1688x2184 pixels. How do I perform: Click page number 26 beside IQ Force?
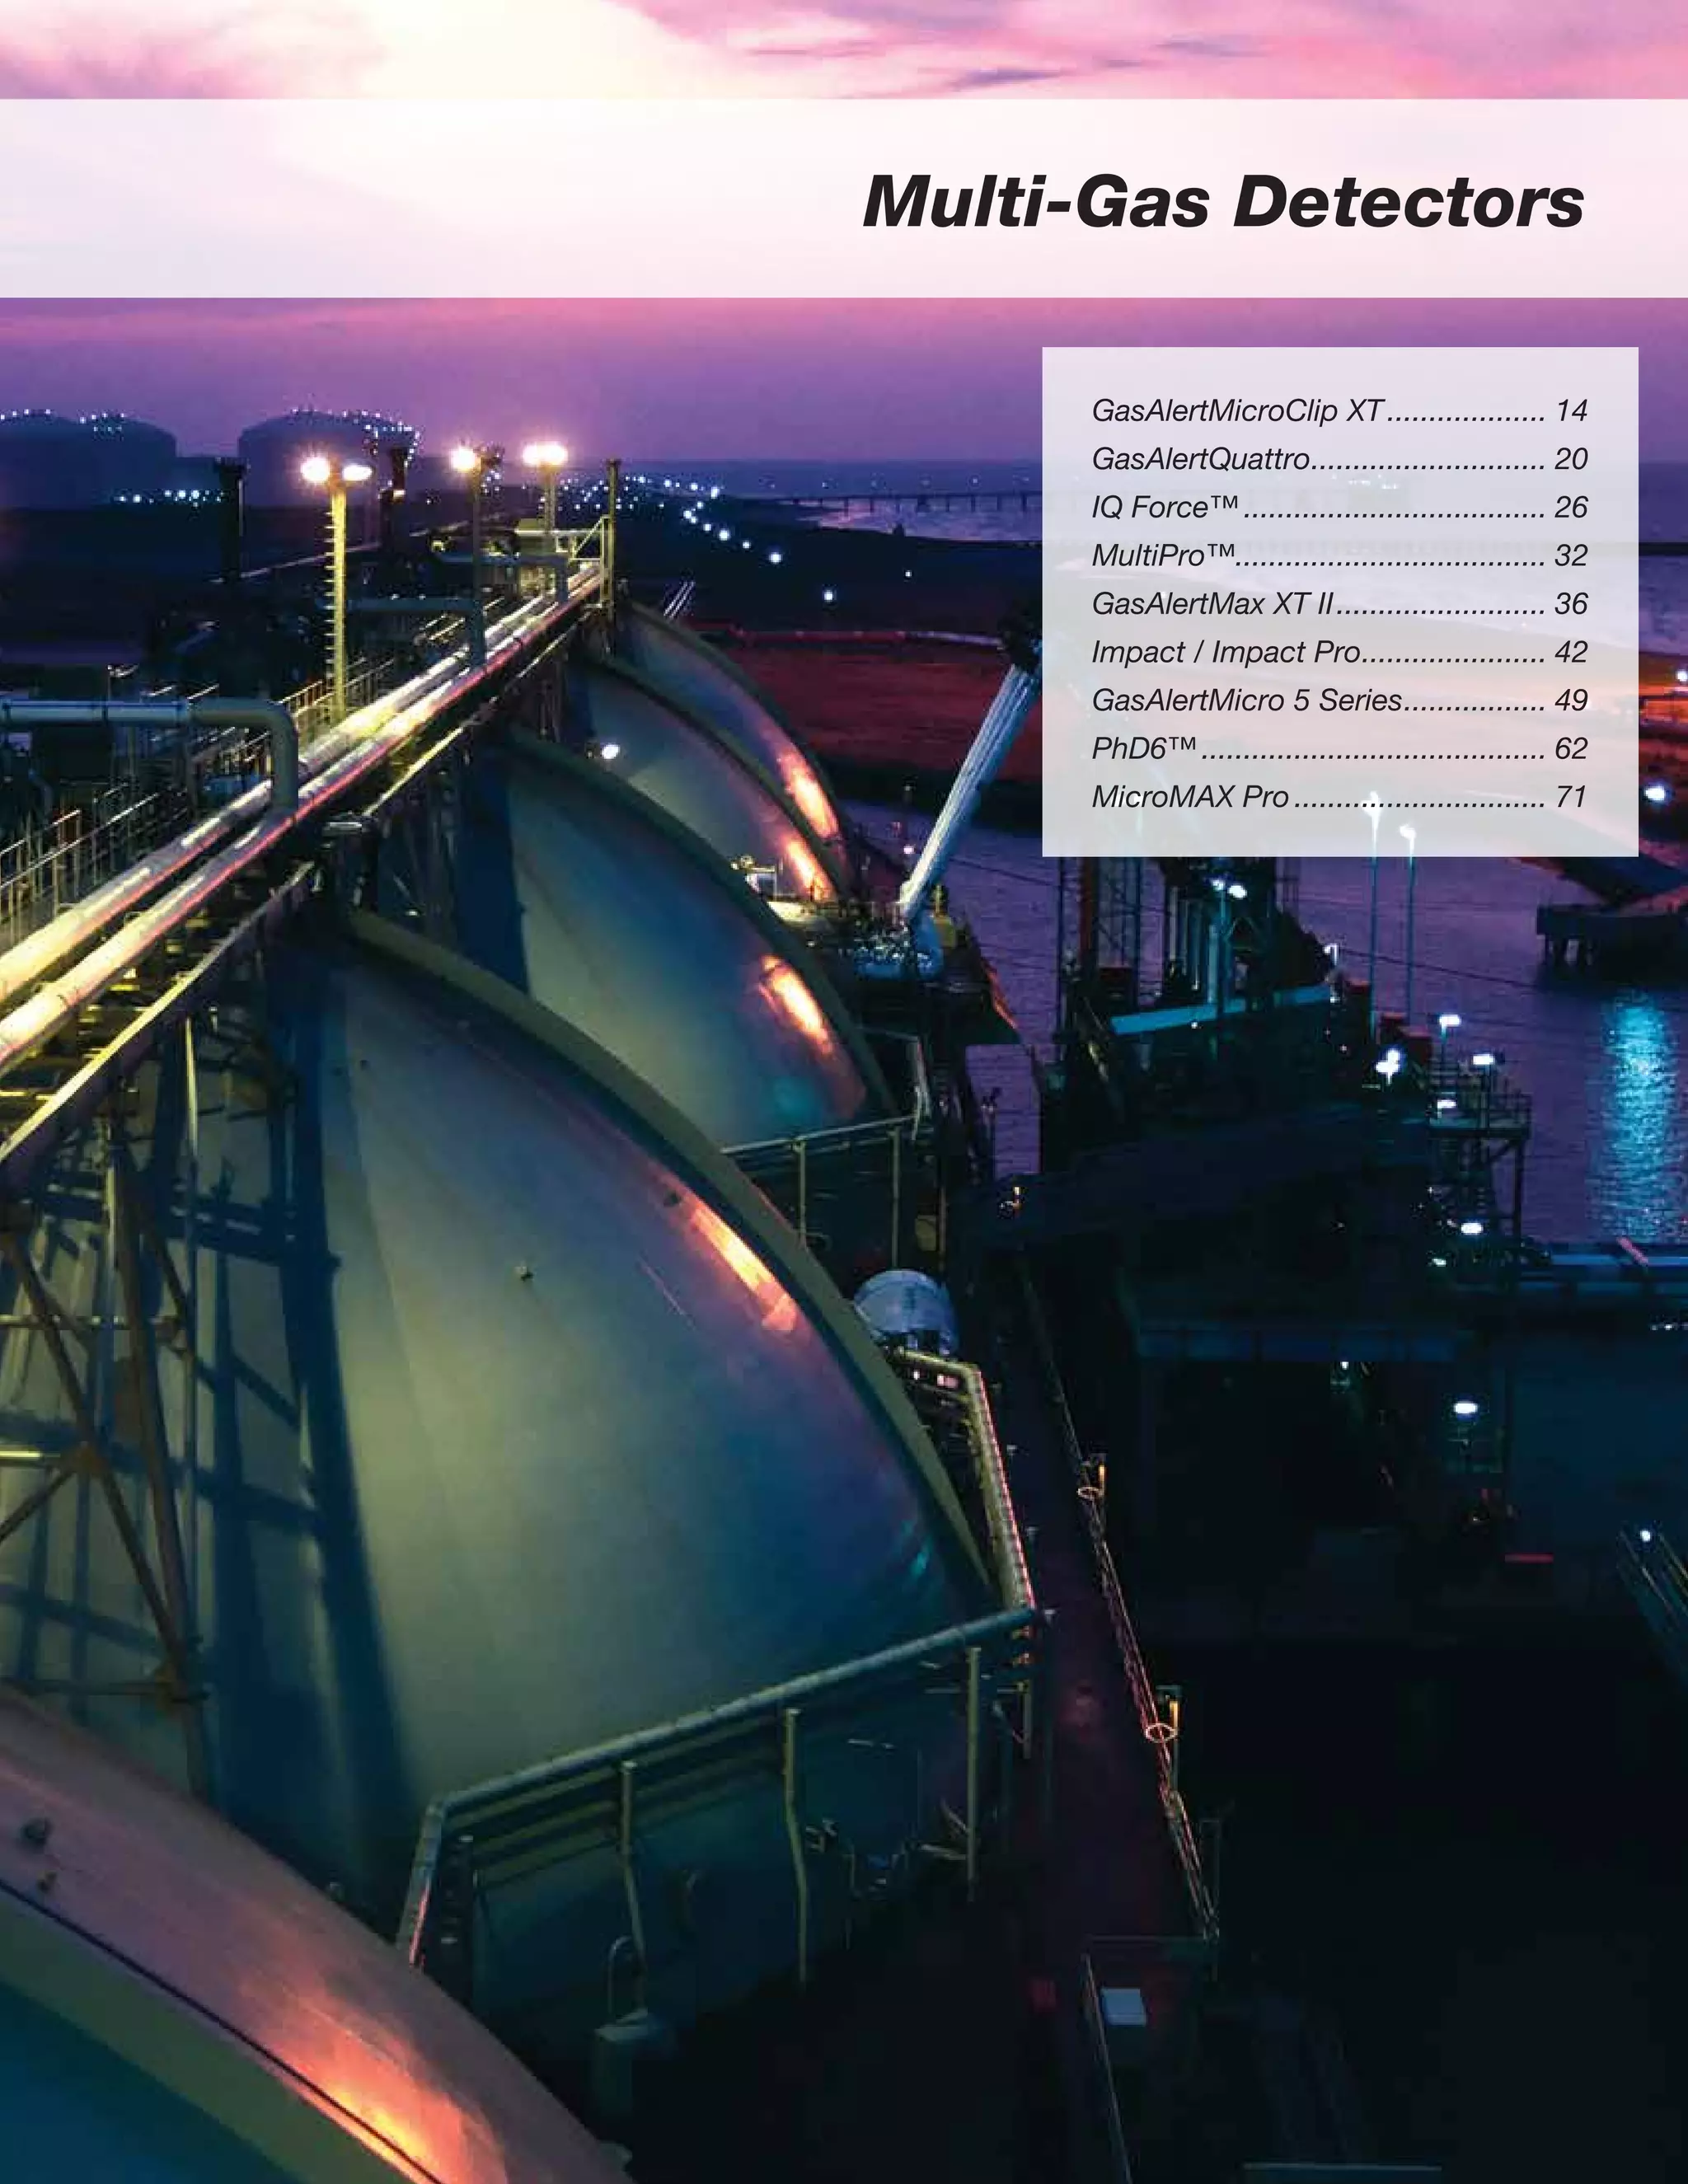click(1571, 508)
